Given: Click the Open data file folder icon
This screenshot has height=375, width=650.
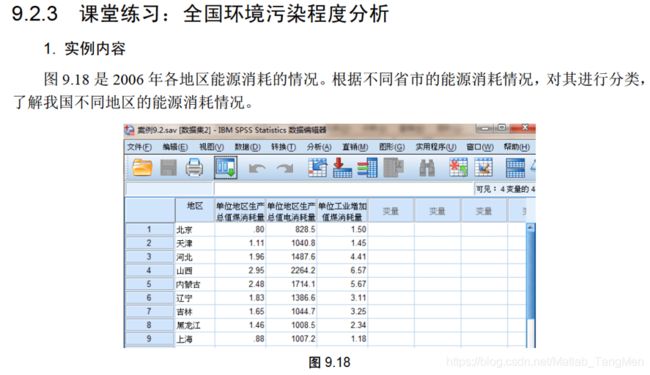Looking at the screenshot, I should pyautogui.click(x=142, y=167).
